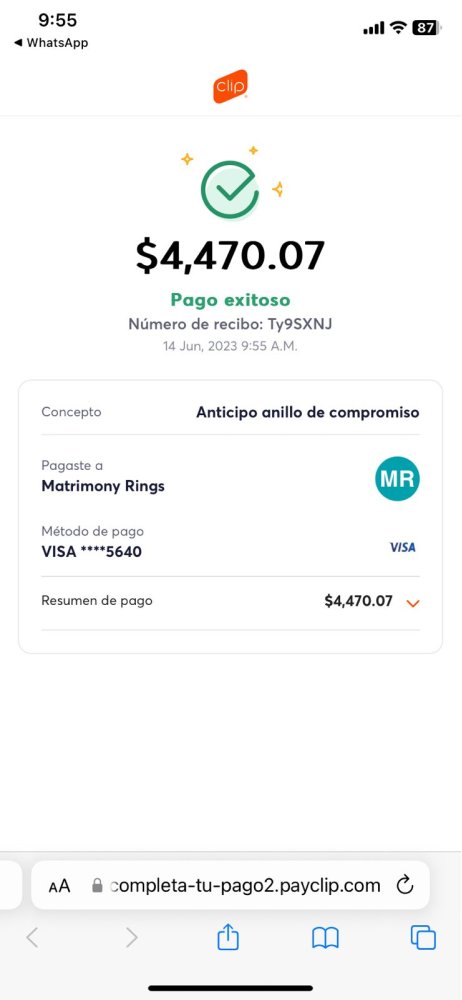
Task: Go back to previous page
Action: pyautogui.click(x=33, y=938)
